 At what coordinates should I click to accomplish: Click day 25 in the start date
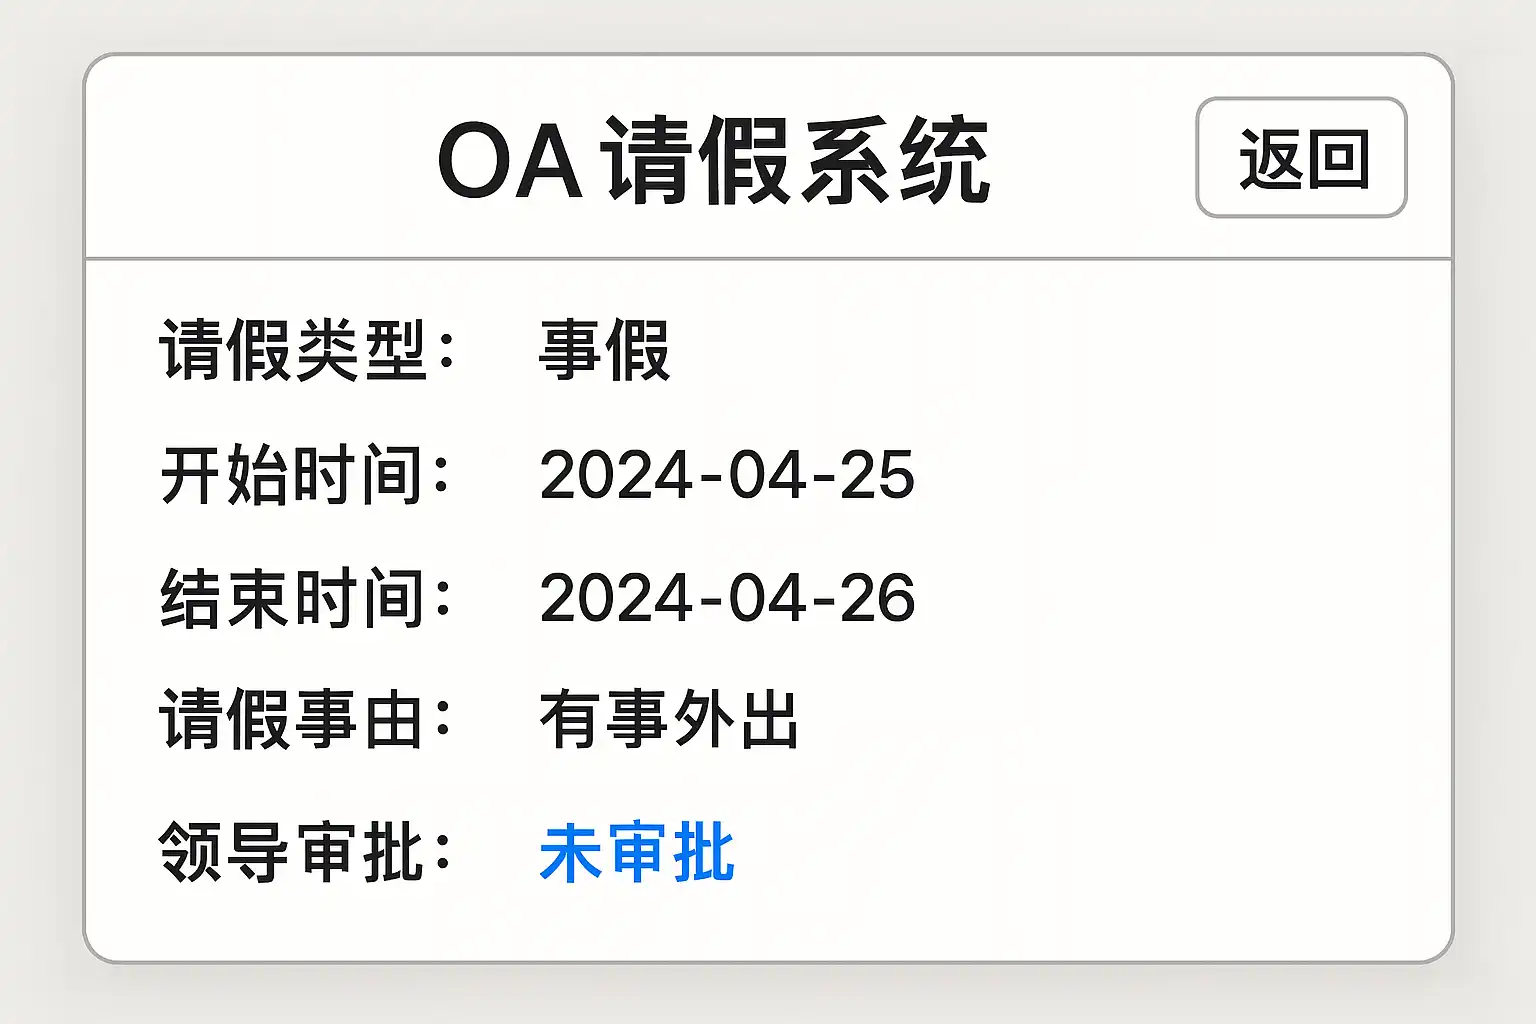click(877, 475)
